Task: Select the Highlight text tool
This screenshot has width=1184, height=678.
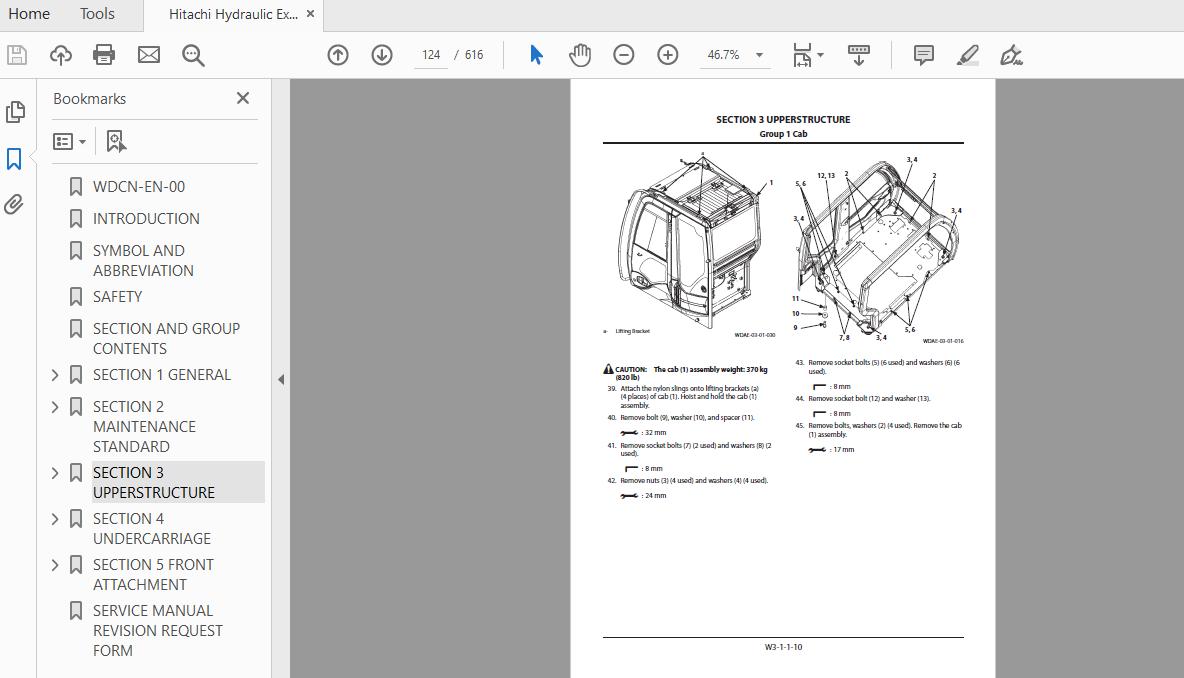Action: pos(967,55)
